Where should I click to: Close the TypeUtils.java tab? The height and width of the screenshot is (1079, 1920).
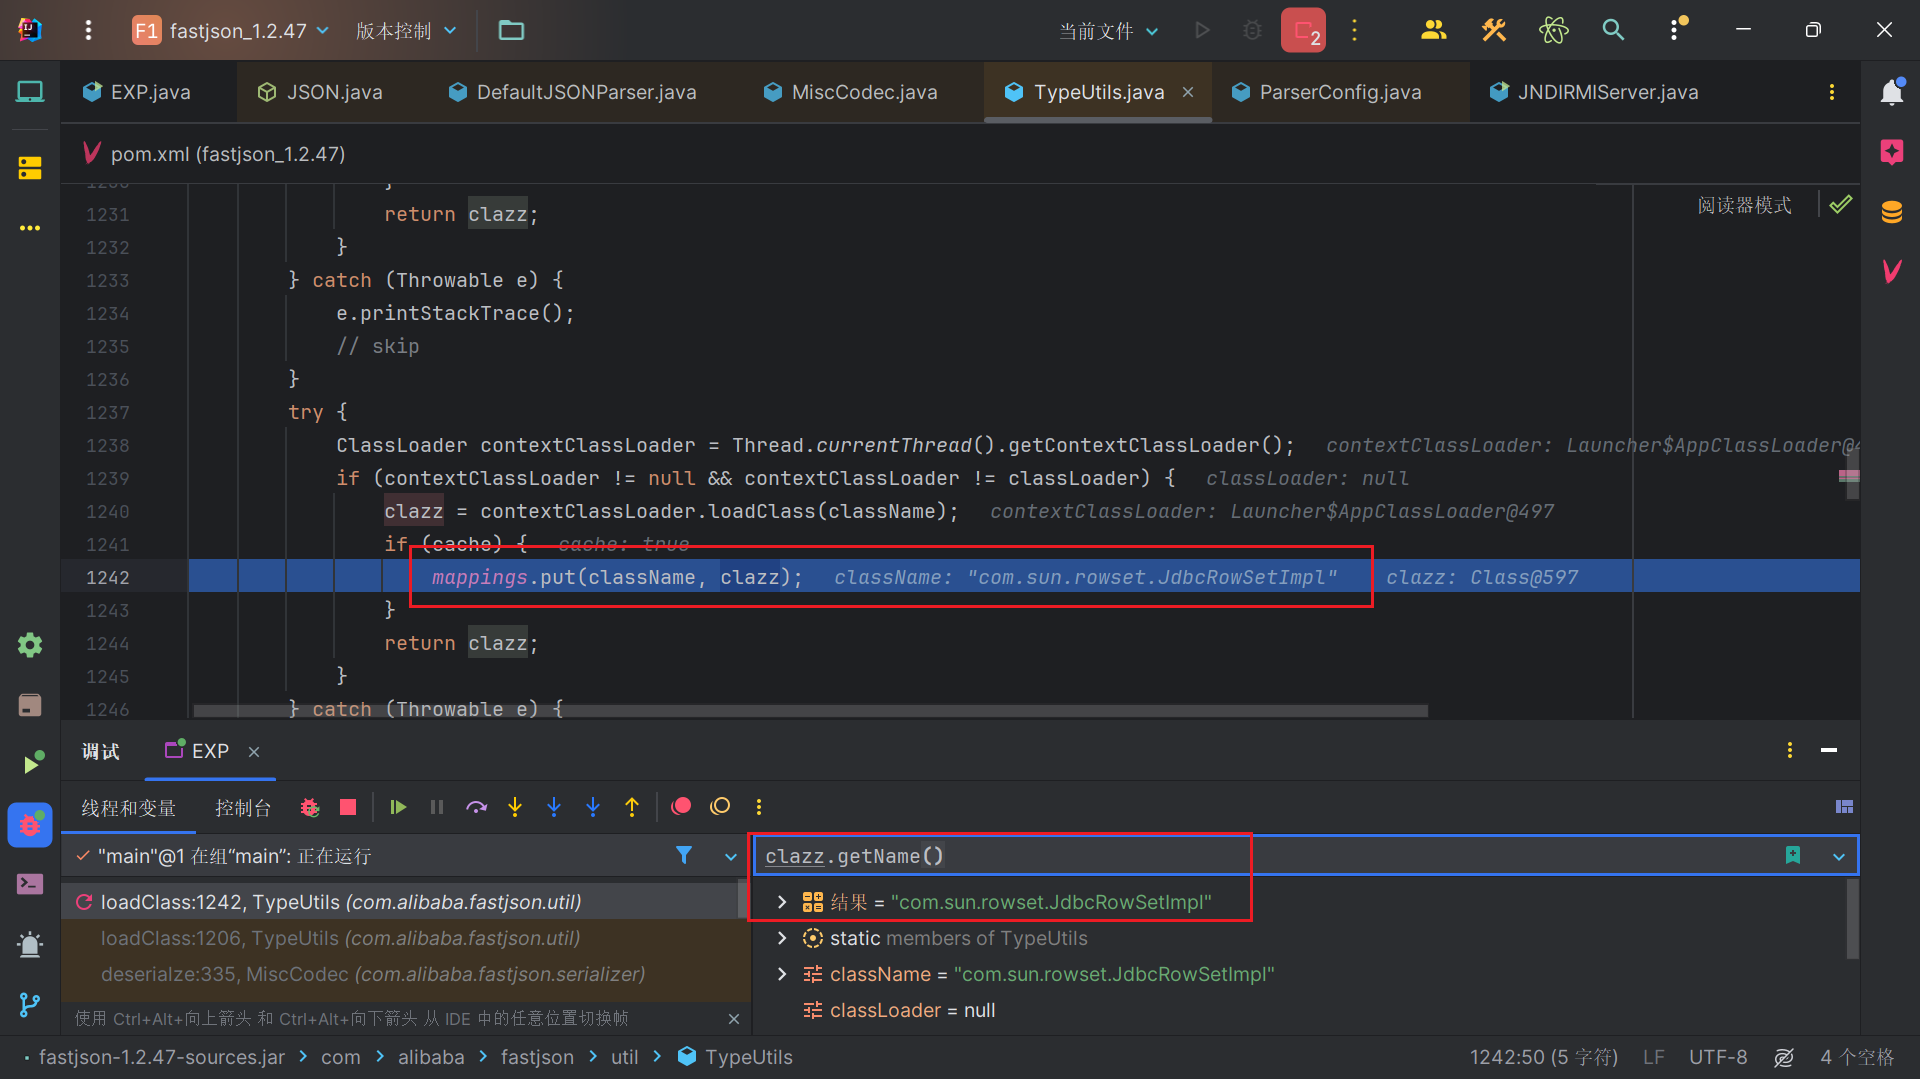tap(1188, 92)
